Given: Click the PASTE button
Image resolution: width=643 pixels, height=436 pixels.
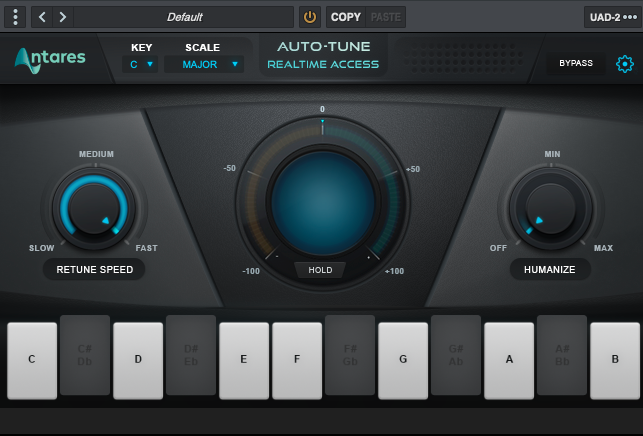Looking at the screenshot, I should pyautogui.click(x=385, y=17).
